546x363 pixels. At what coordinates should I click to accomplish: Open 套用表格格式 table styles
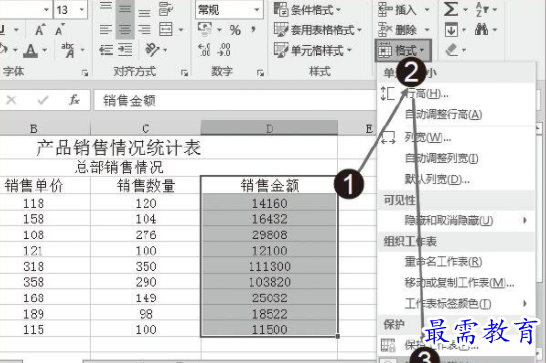click(x=318, y=30)
